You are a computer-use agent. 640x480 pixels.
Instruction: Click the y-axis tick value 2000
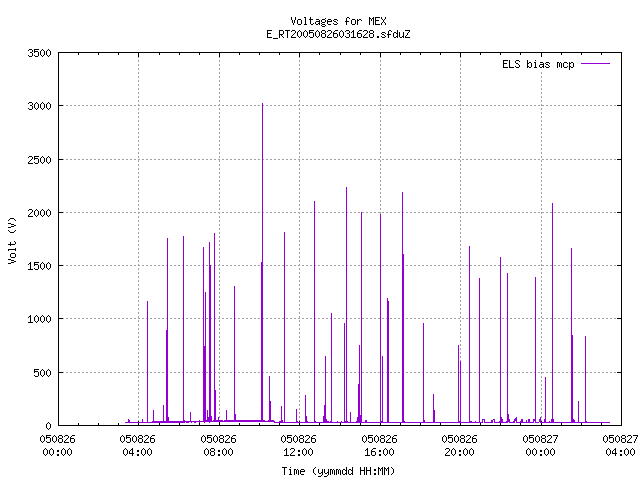pyautogui.click(x=39, y=213)
